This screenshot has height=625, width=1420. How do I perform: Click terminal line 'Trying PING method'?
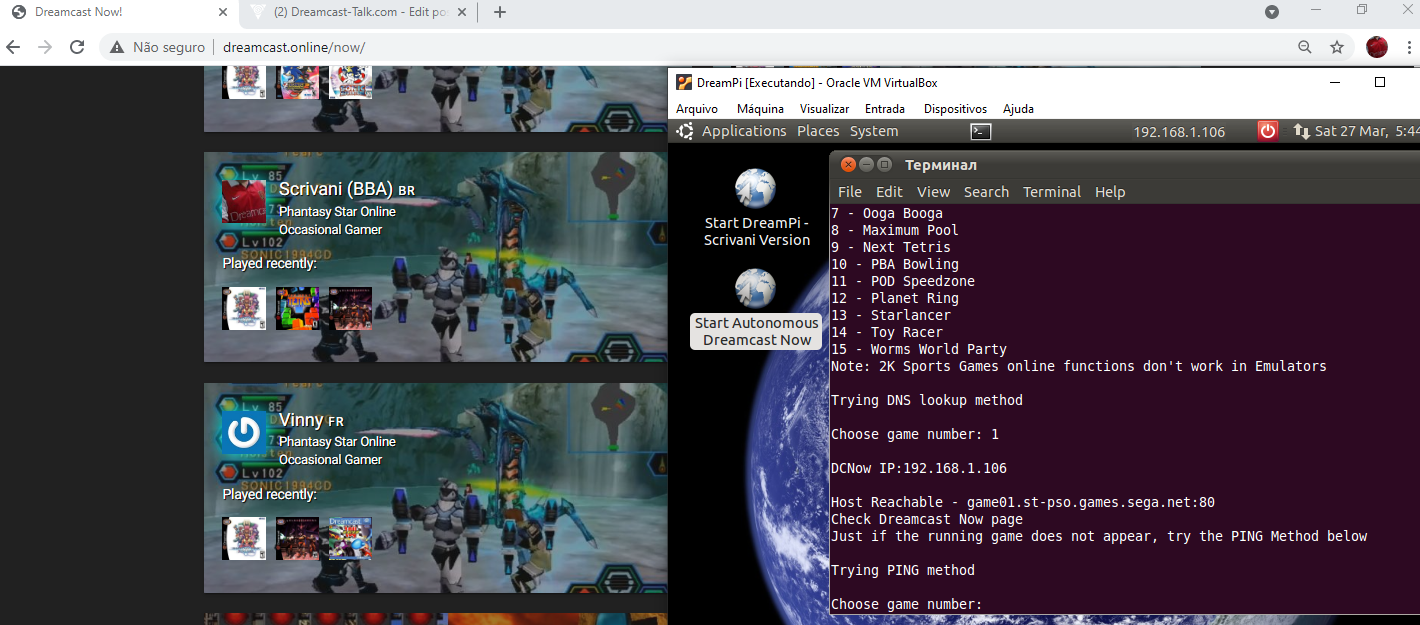pos(903,570)
